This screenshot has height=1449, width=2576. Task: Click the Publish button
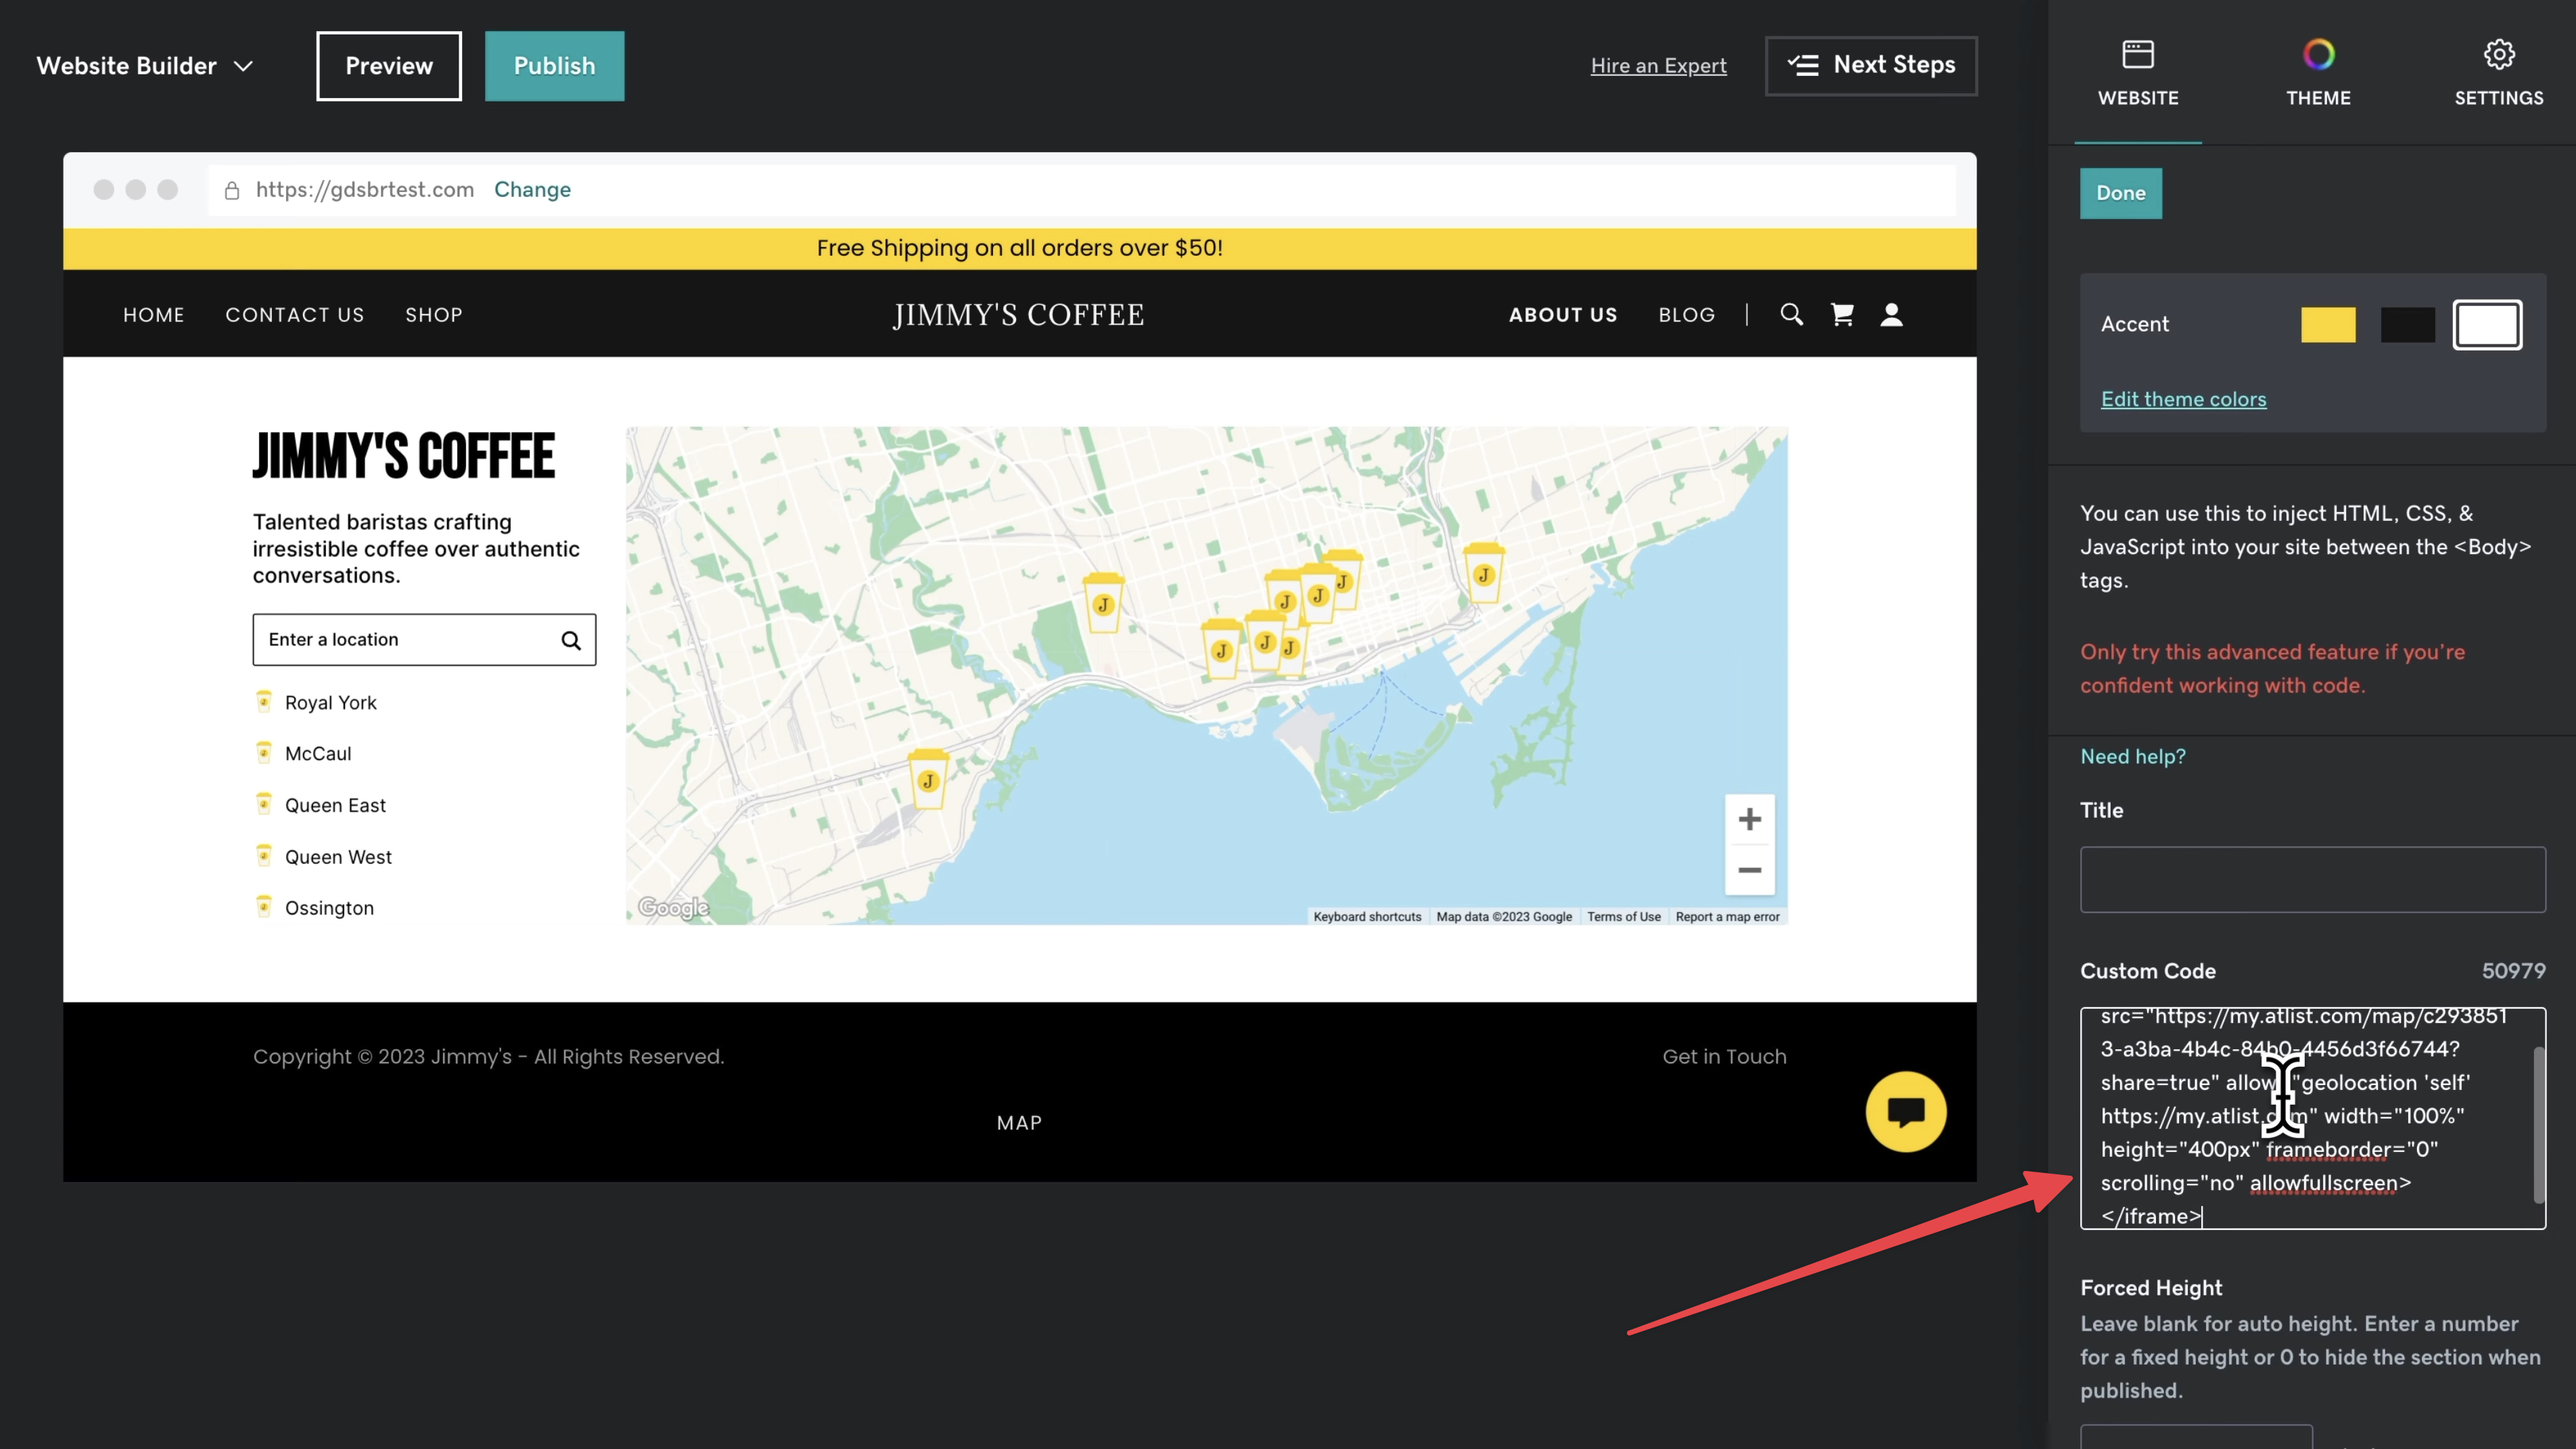(x=554, y=66)
